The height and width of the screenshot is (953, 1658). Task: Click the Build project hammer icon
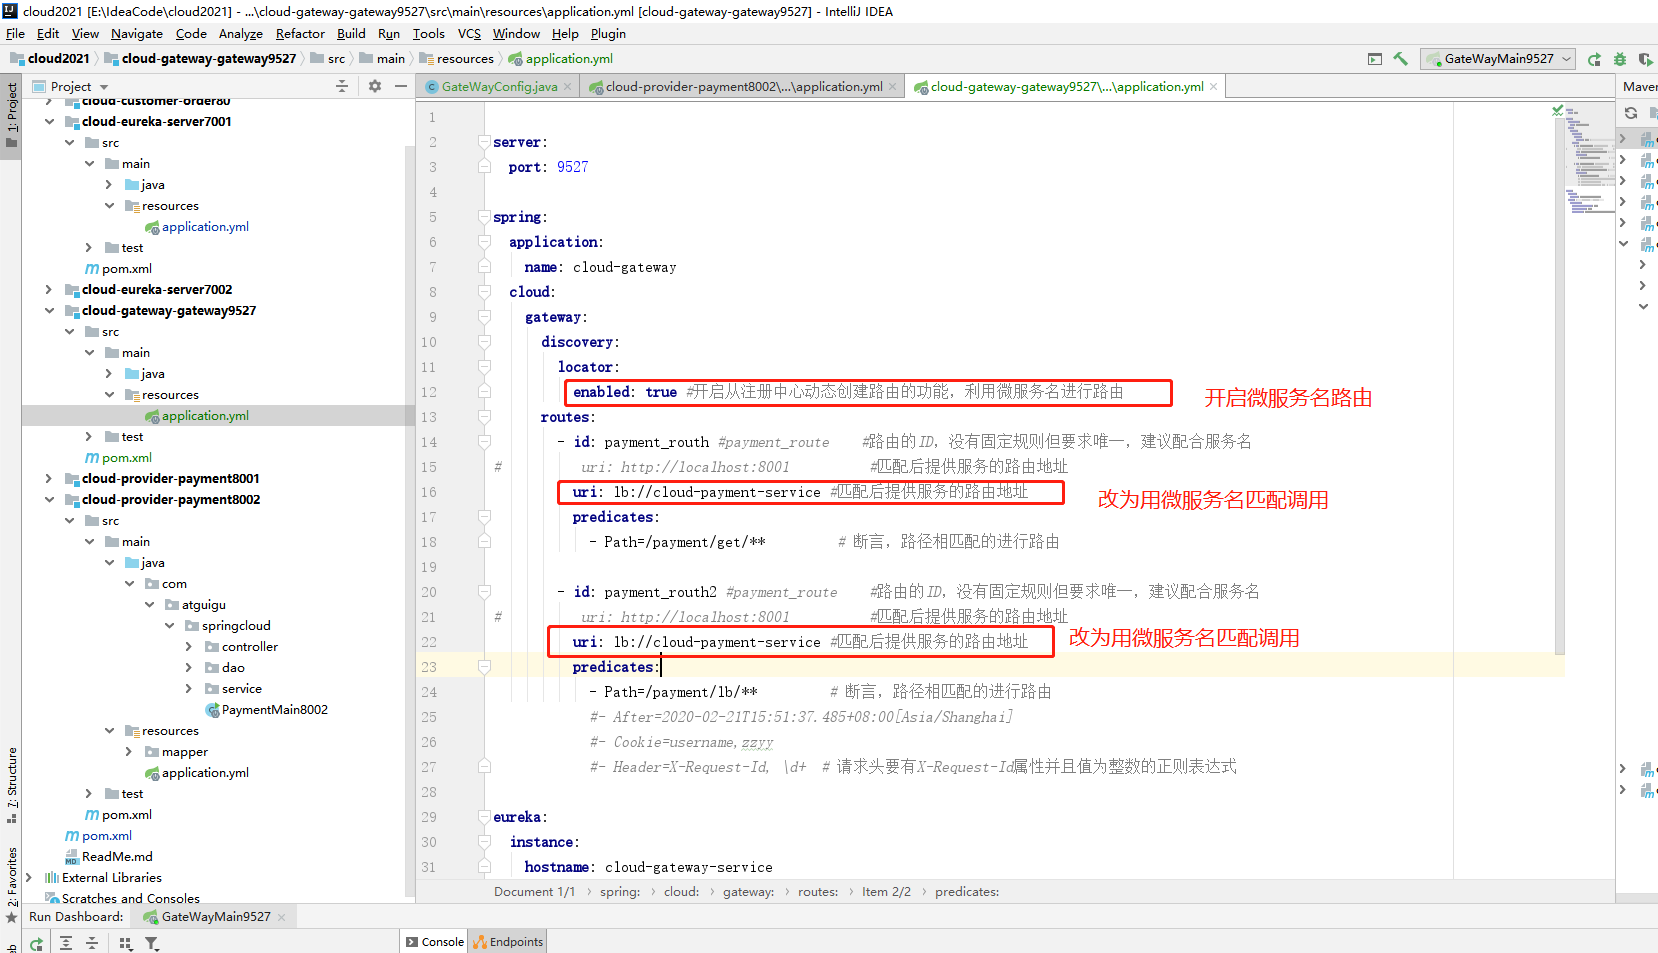1400,59
